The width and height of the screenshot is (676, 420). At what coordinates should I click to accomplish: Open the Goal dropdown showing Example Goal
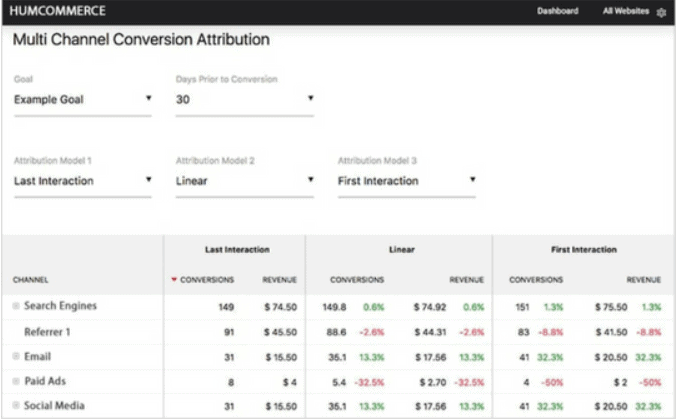click(82, 99)
